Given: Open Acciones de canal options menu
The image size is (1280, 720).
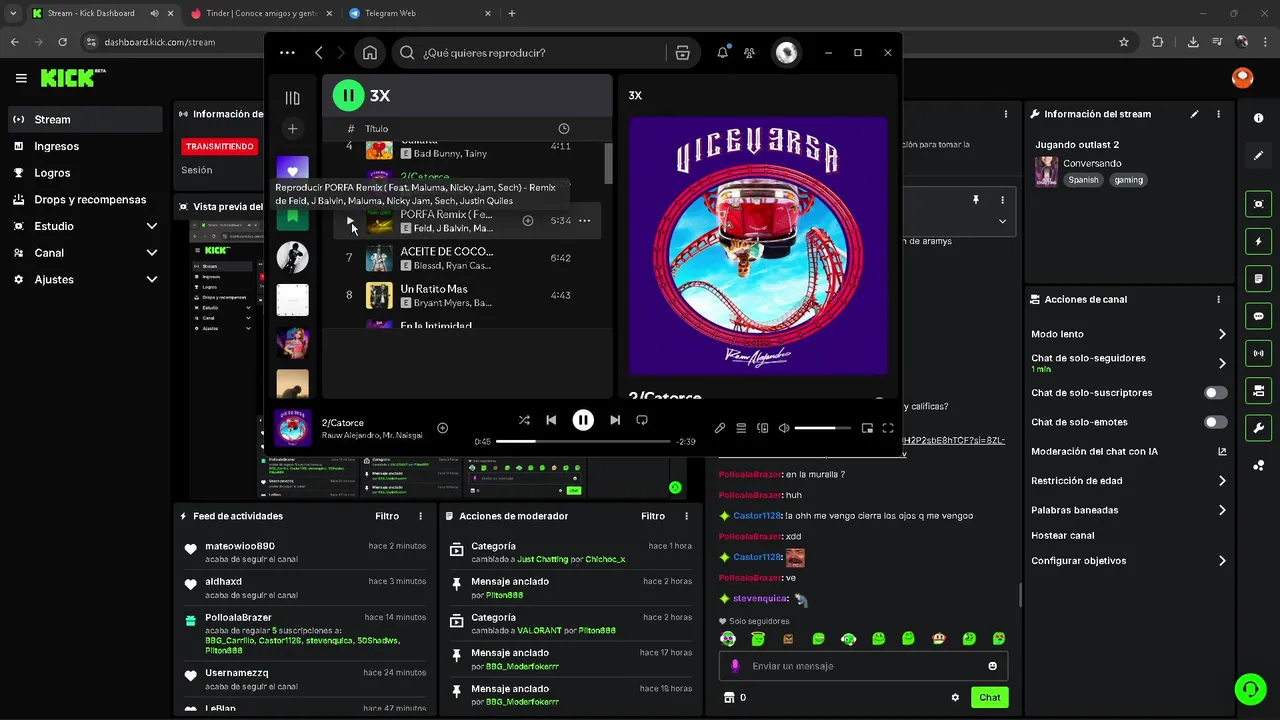Looking at the screenshot, I should (1218, 299).
